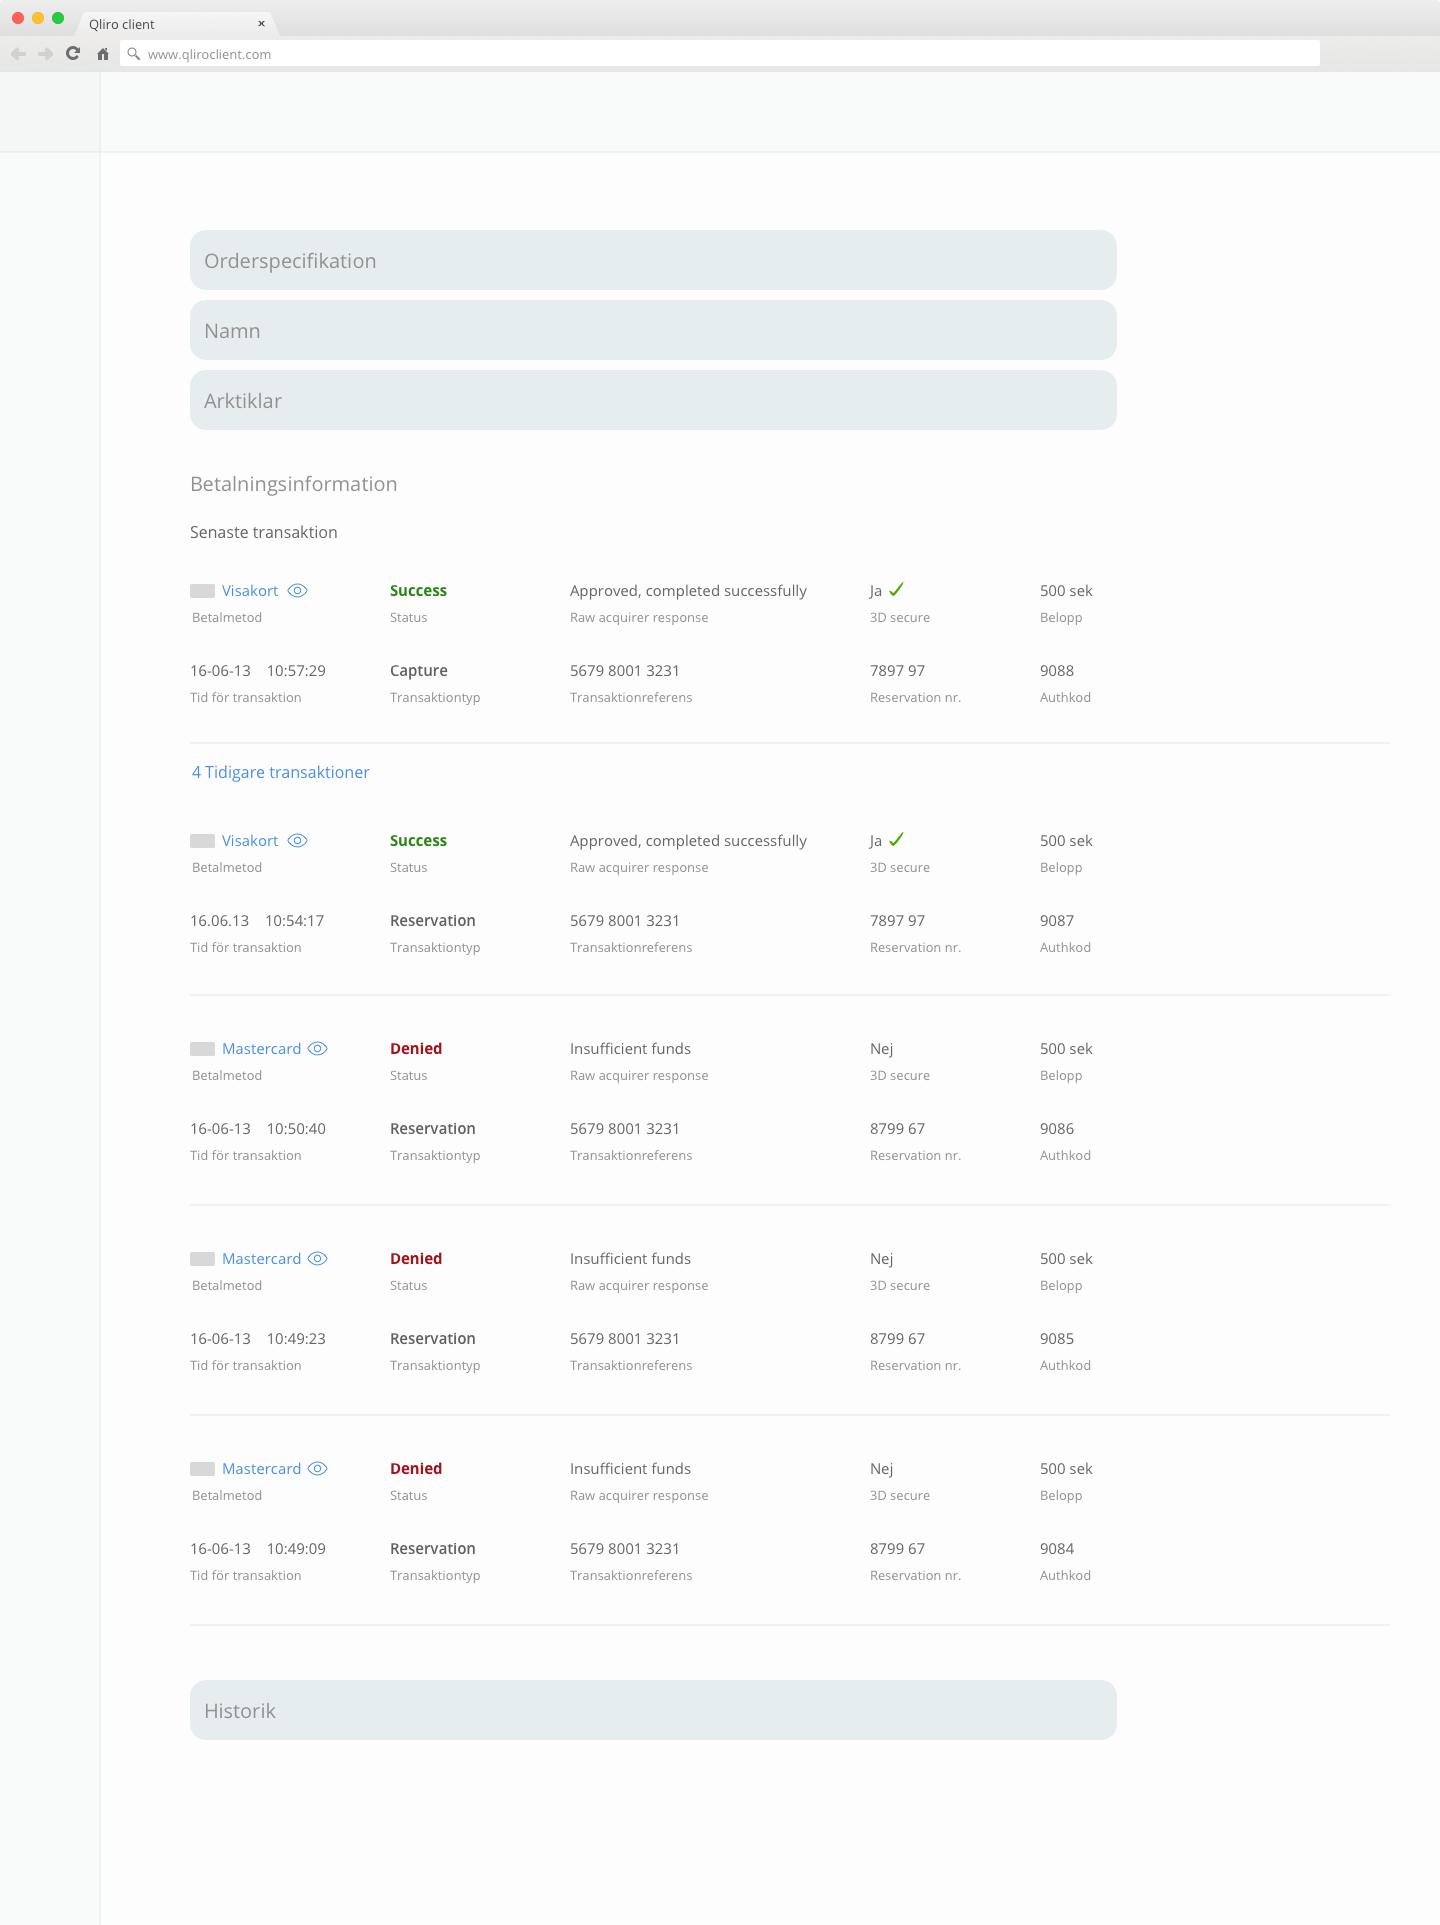
Task: Go to home via house icon
Action: 102,54
